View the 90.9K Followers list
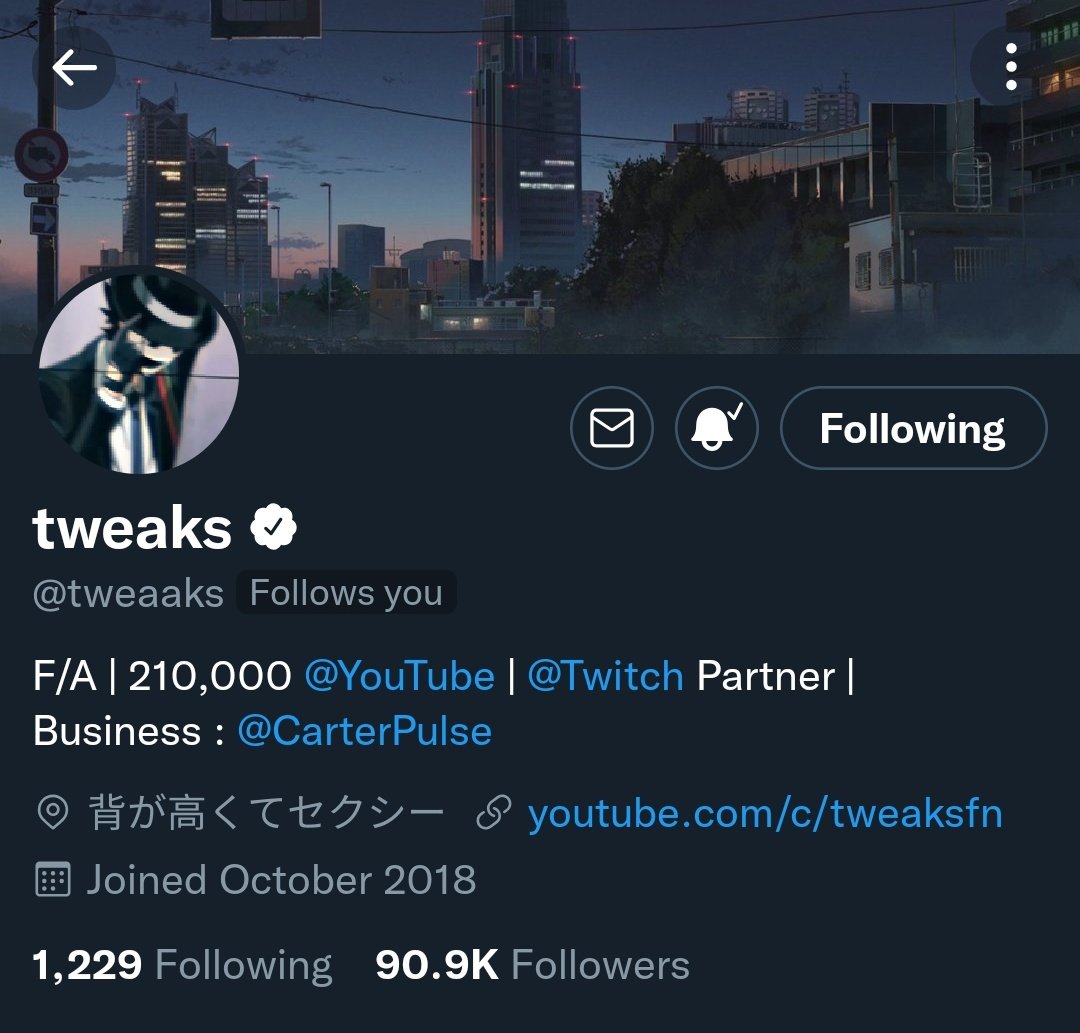1080x1033 pixels. pyautogui.click(x=532, y=965)
